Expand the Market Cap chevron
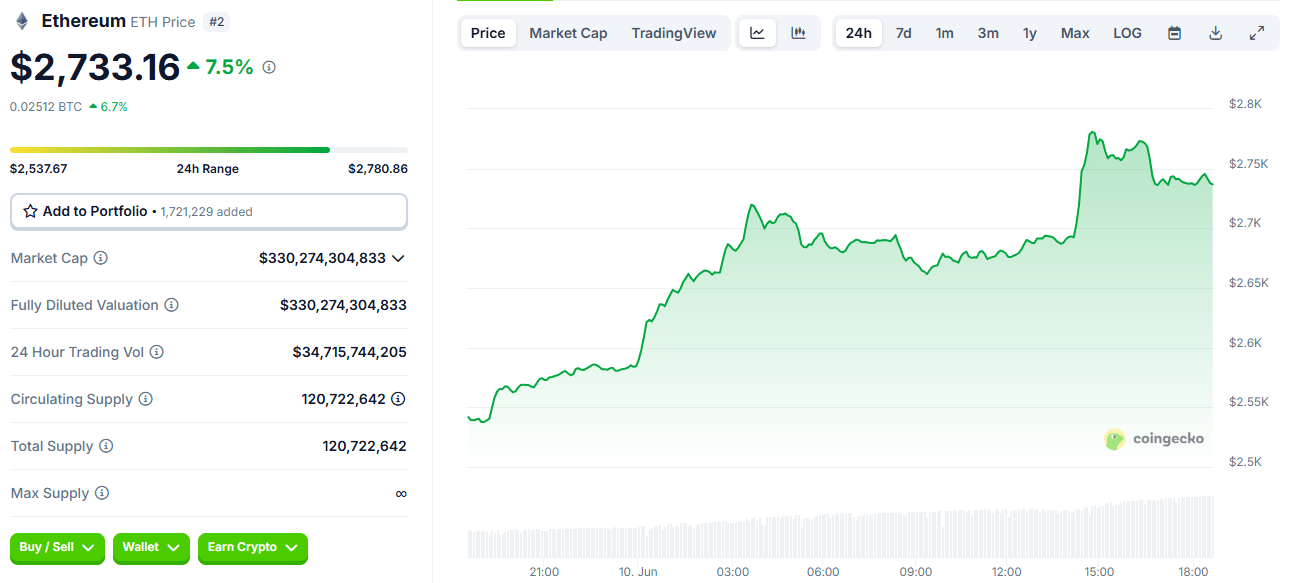This screenshot has height=583, width=1291. [398, 258]
